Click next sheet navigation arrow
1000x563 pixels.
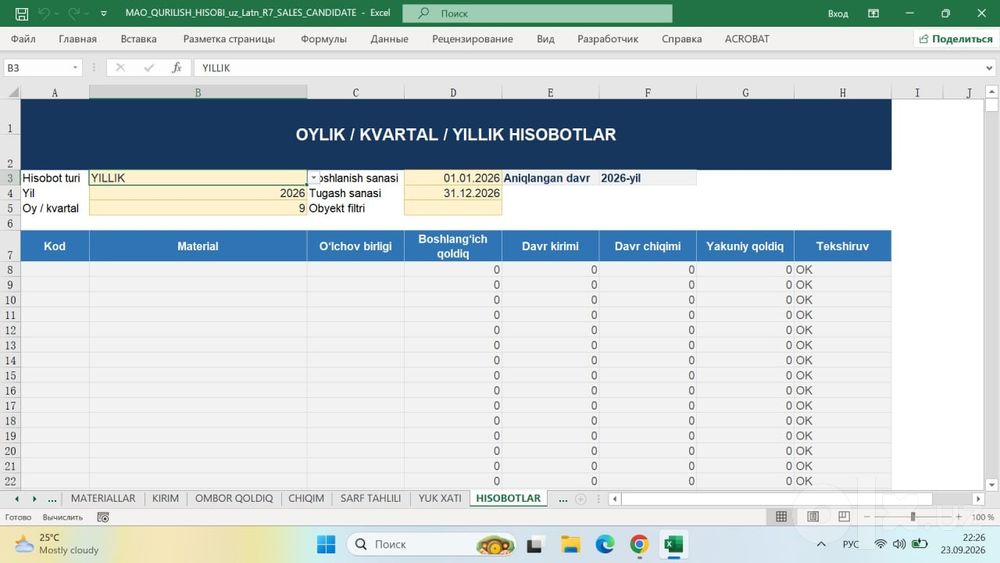tap(34, 499)
